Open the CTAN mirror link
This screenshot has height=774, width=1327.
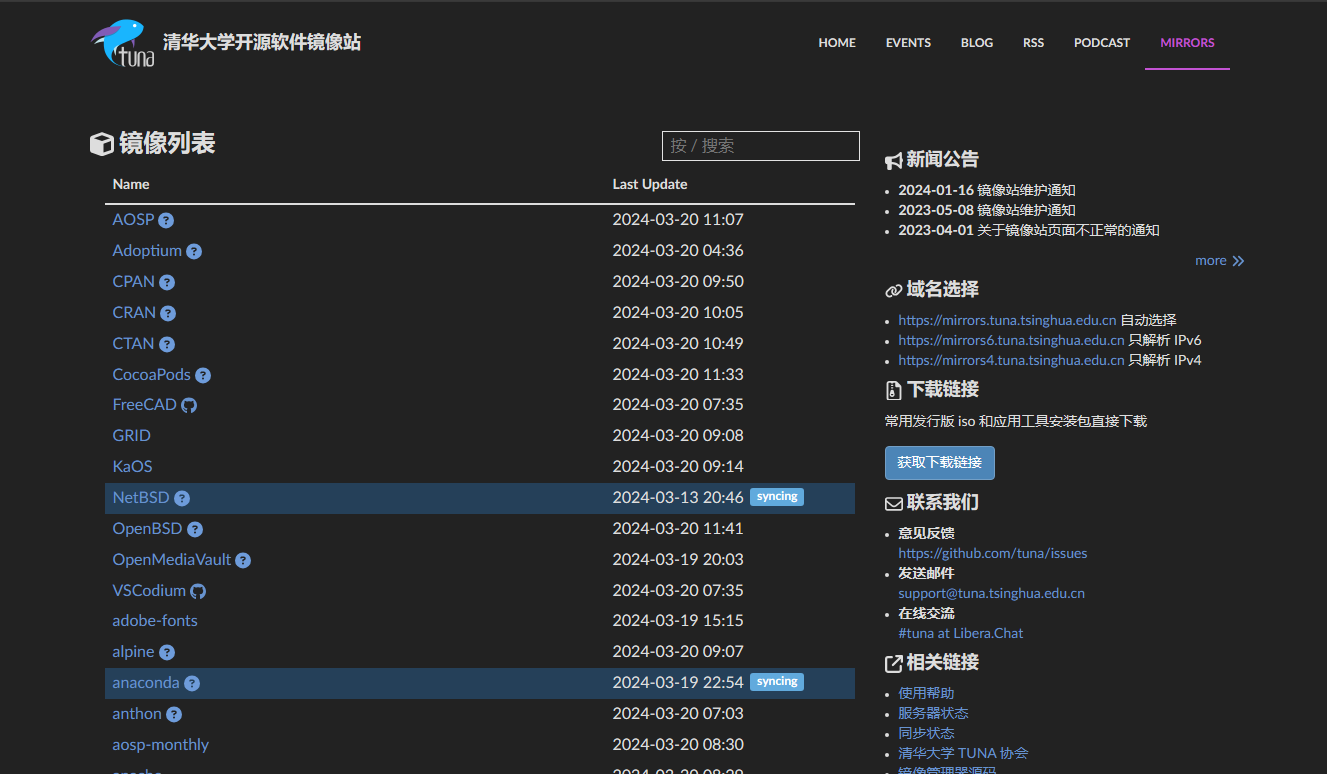133,344
